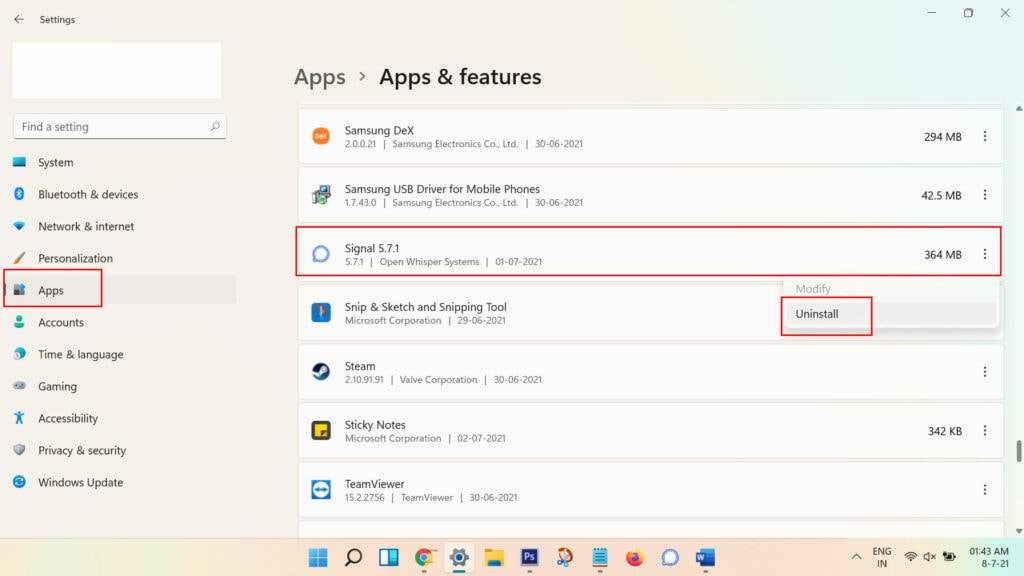Go back using the Settings back arrow

(x=18, y=20)
